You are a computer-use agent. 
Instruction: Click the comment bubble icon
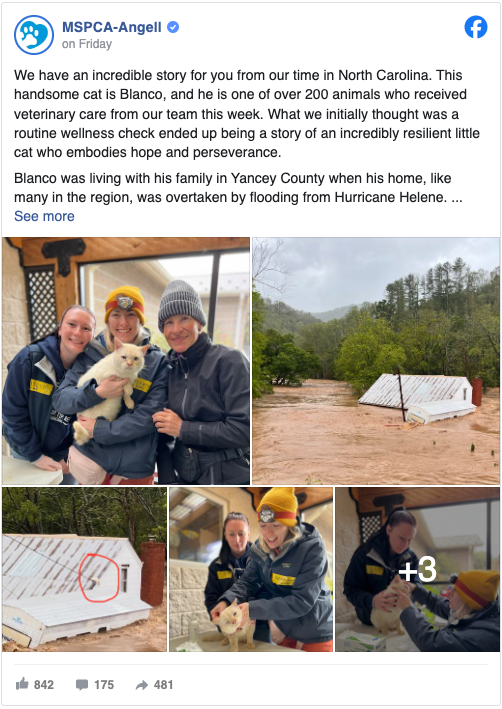coord(82,685)
